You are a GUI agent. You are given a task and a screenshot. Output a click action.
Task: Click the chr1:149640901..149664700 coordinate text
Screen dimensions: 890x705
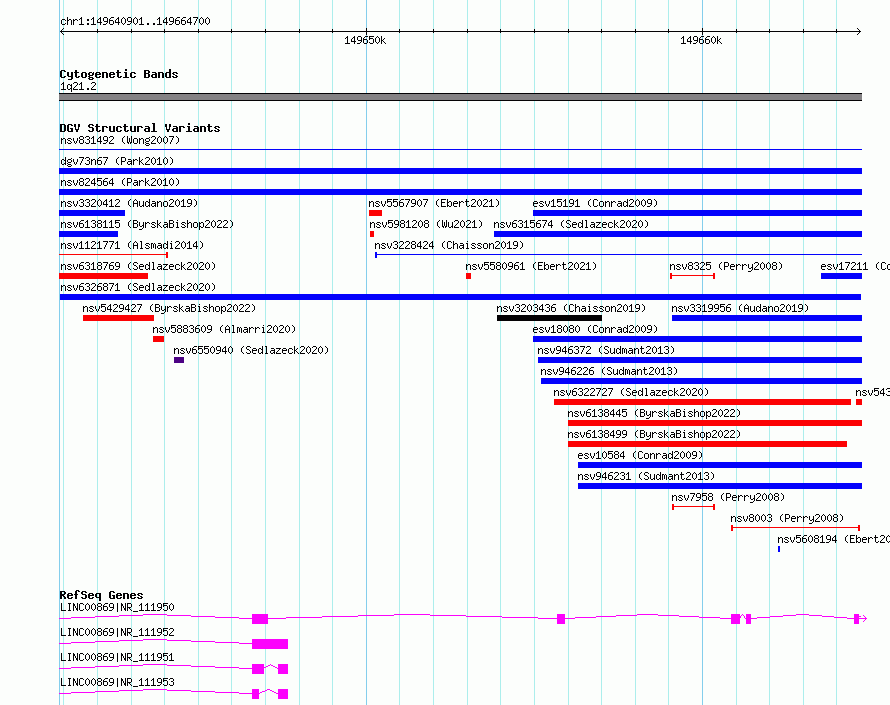point(135,21)
